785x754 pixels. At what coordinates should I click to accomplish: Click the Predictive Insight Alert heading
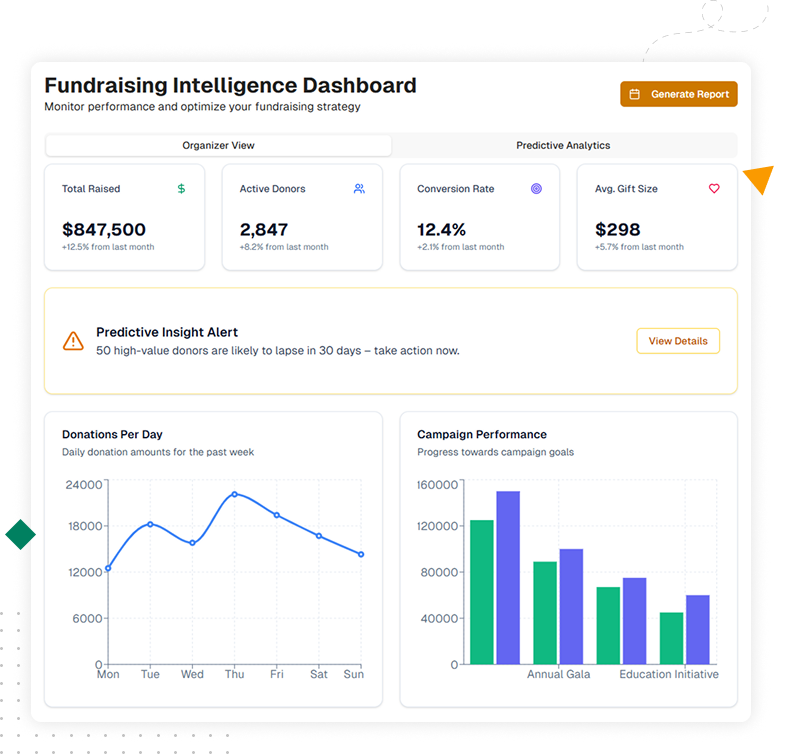tap(167, 332)
